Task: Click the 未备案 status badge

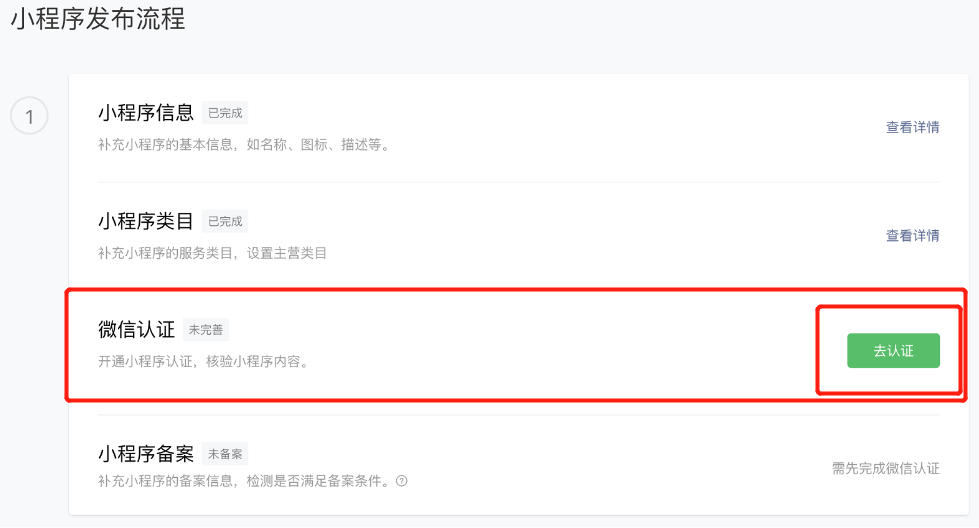Action: pos(225,454)
